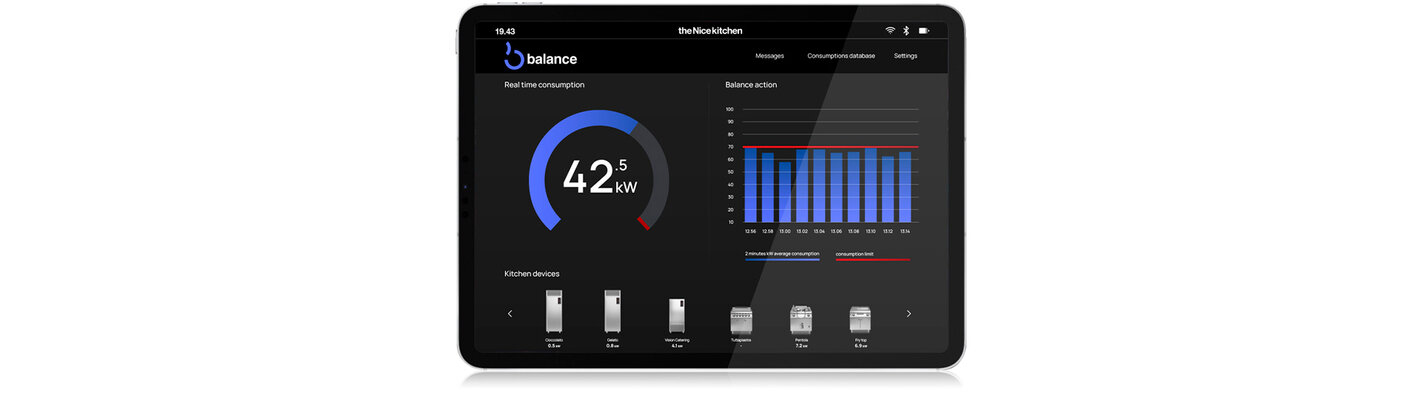This screenshot has height=400, width=1422.
Task: Click '2 minutes kW average consumption' legend
Action: [782, 255]
